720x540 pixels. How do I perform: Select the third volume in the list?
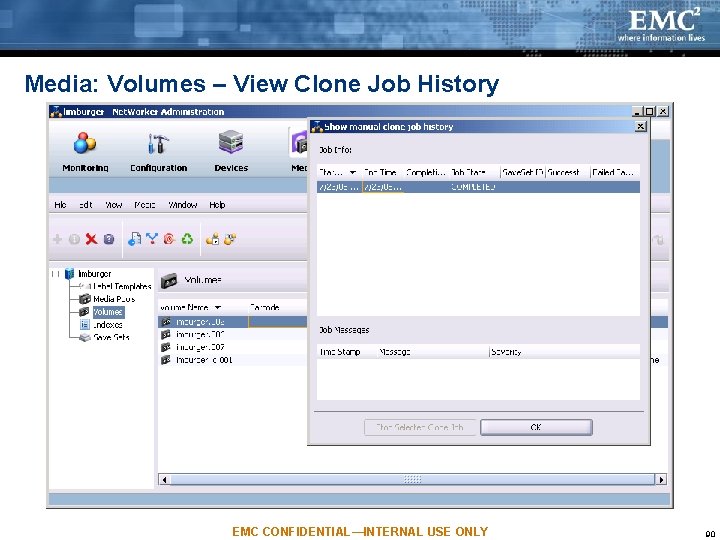pyautogui.click(x=233, y=348)
